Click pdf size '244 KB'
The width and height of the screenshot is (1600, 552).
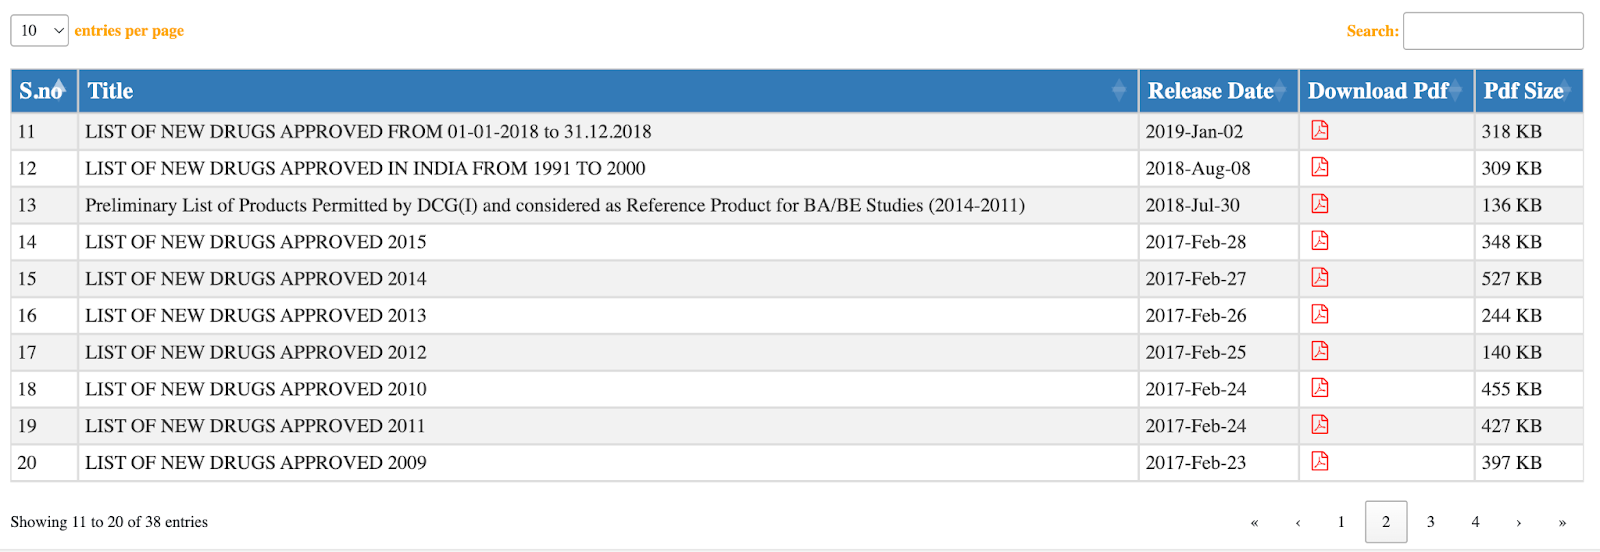(1512, 316)
